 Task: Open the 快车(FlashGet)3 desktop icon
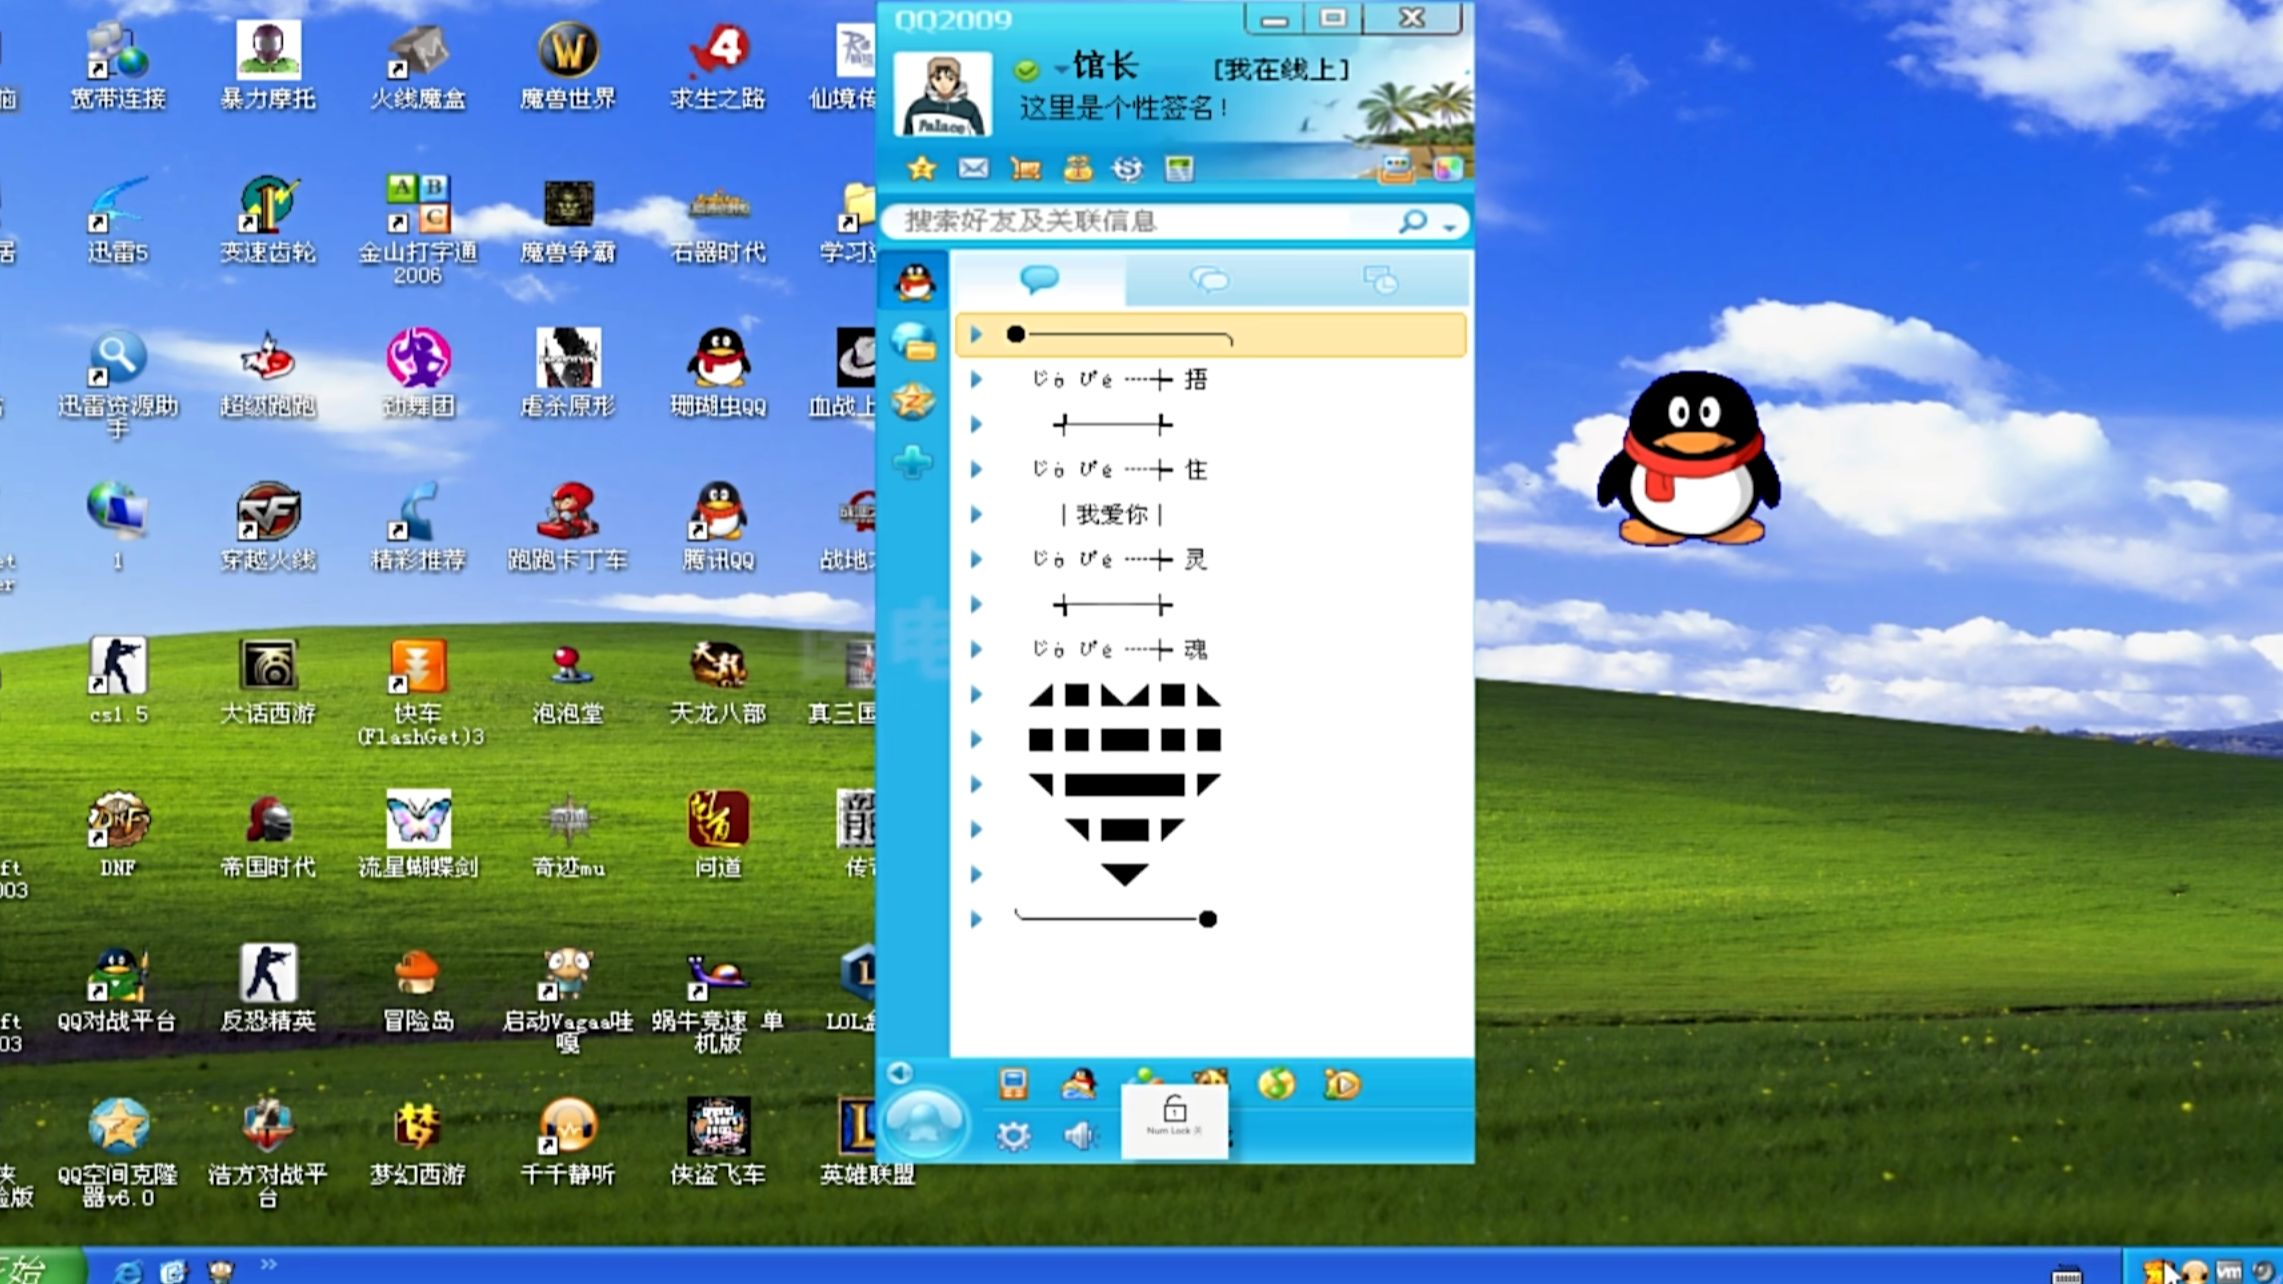coord(418,692)
